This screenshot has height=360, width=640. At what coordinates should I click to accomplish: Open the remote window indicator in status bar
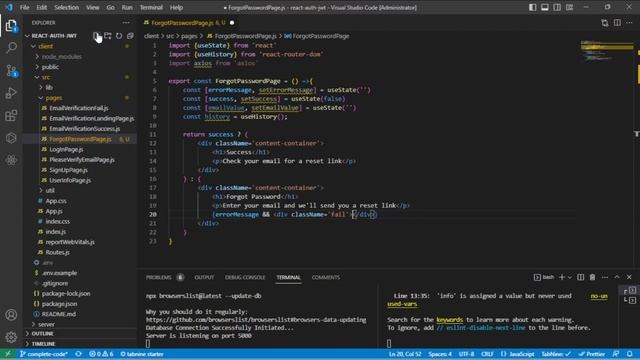(x=8, y=354)
